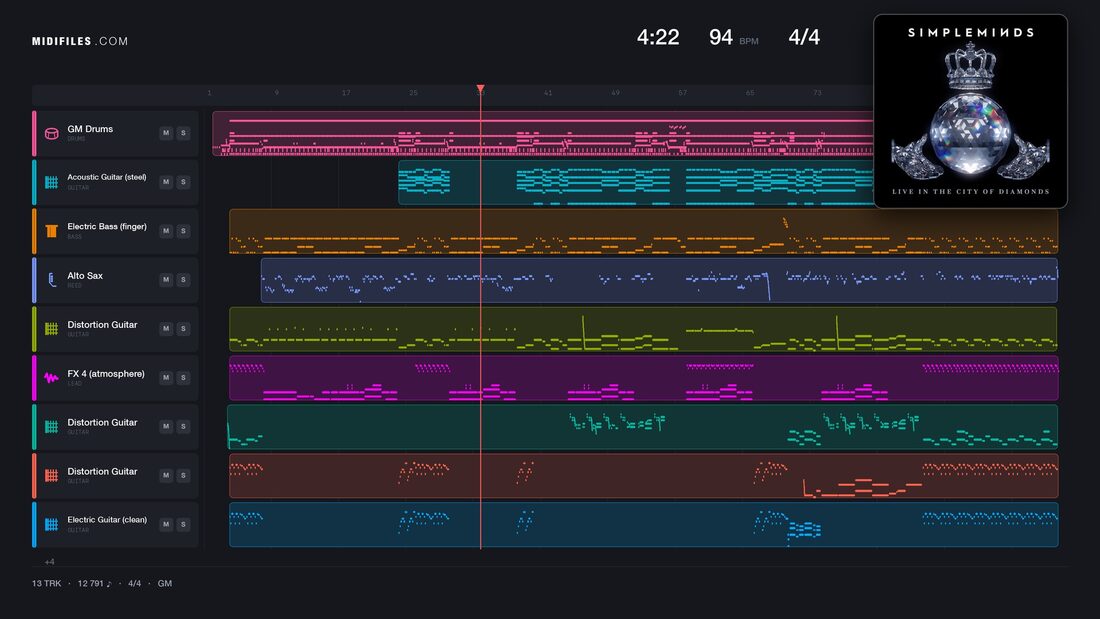The width and height of the screenshot is (1100, 619).
Task: Click the olive Distortion Guitar track icon
Action: point(51,328)
